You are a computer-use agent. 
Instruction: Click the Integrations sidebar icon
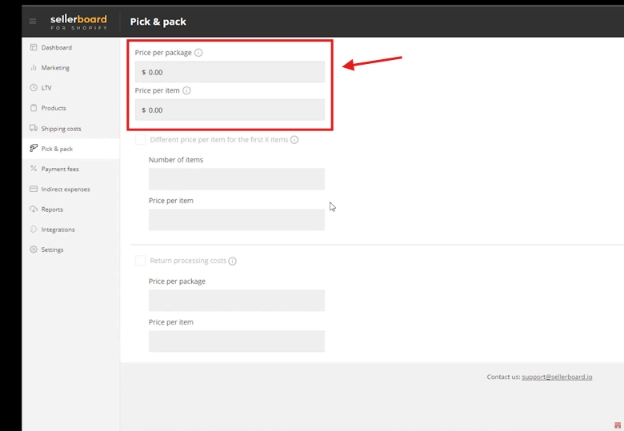coord(34,230)
